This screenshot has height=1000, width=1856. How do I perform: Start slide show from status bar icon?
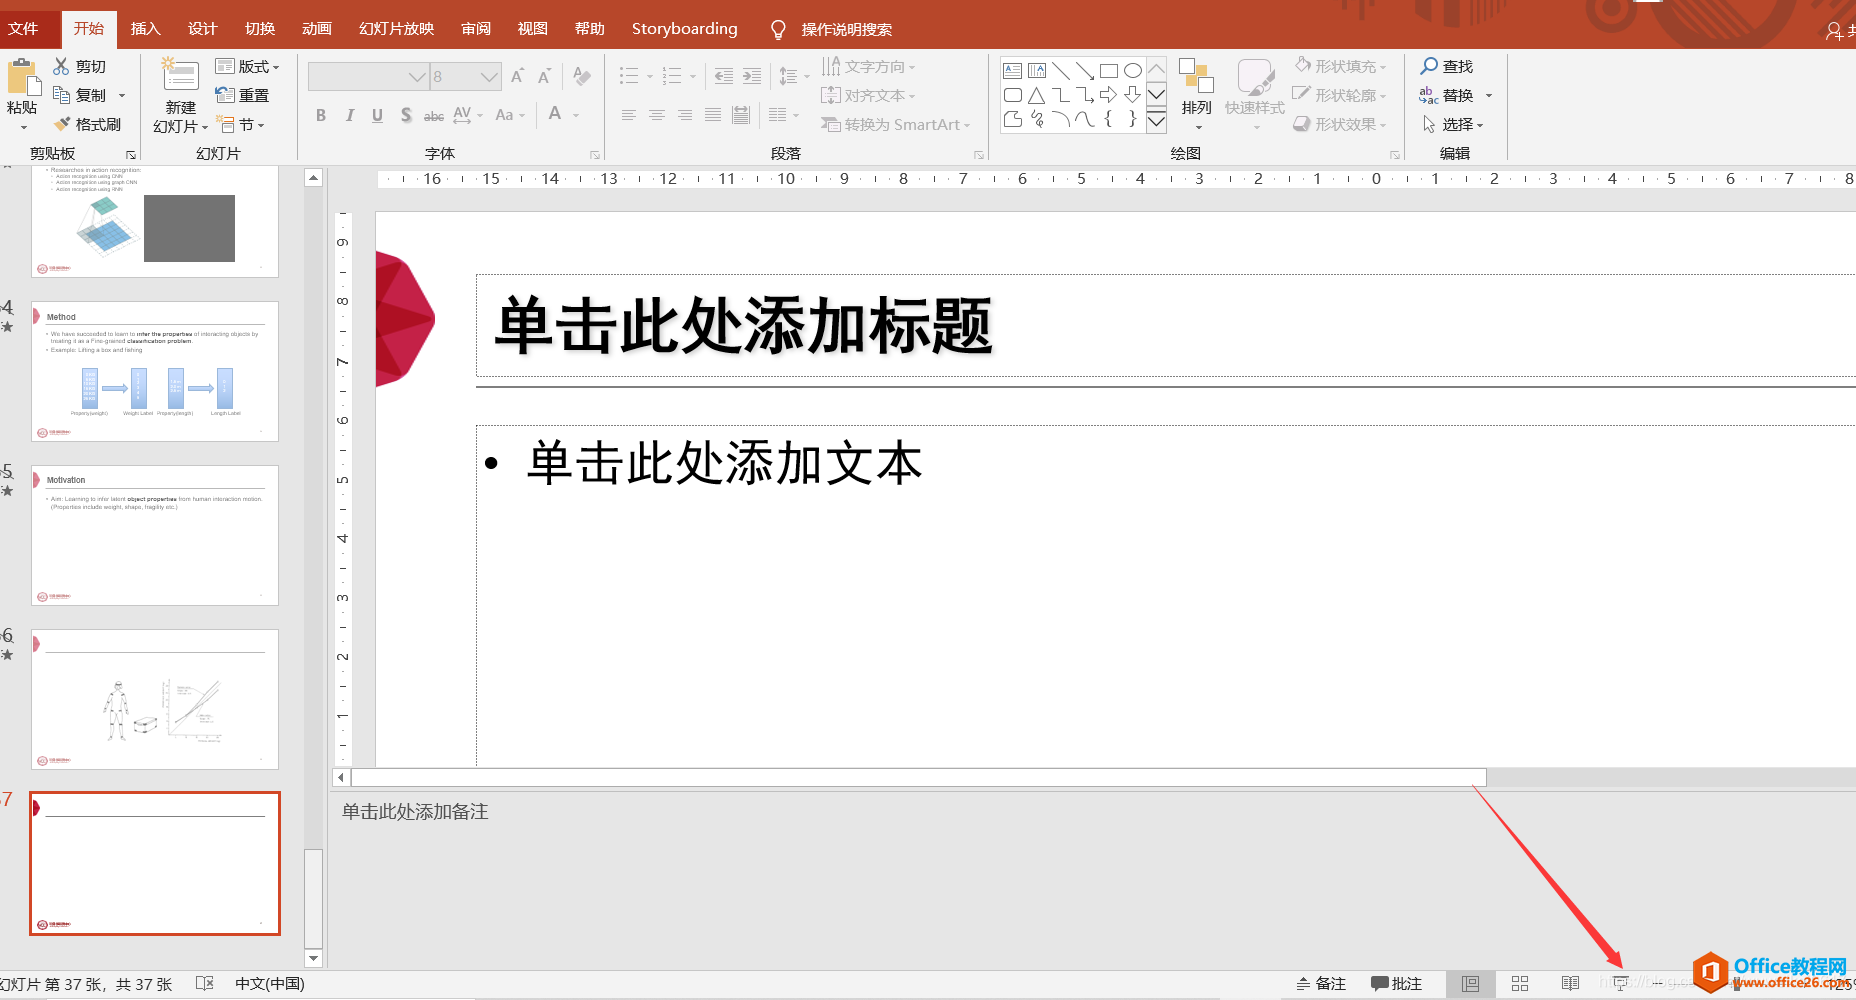(x=1621, y=984)
